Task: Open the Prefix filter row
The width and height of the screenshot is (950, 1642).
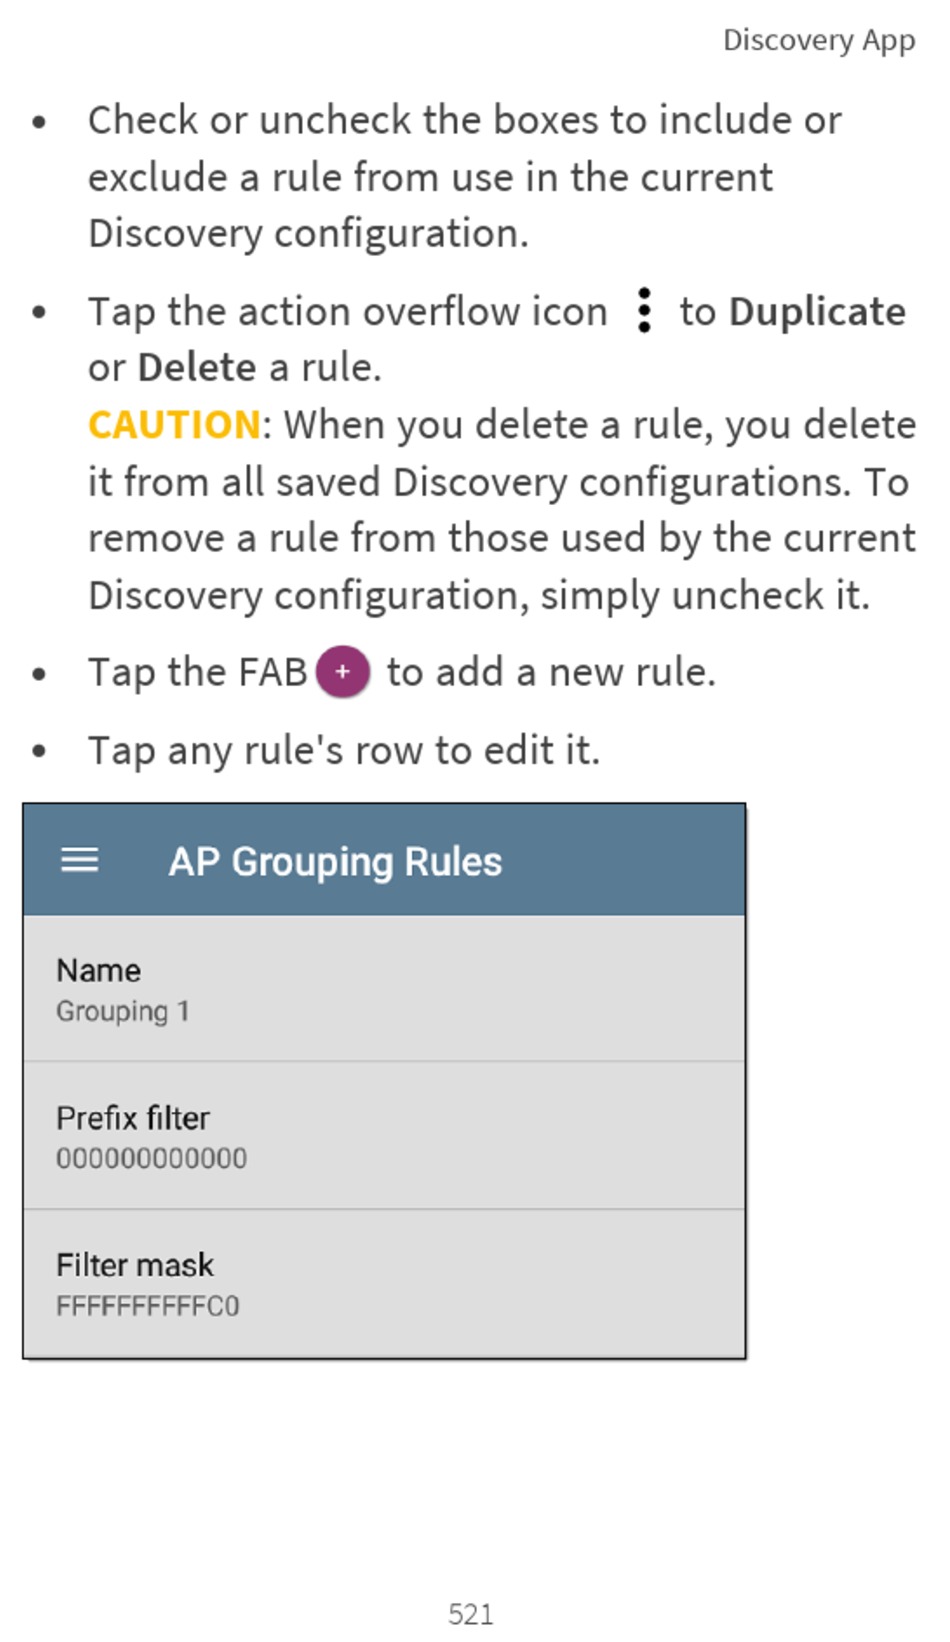Action: (x=384, y=1136)
